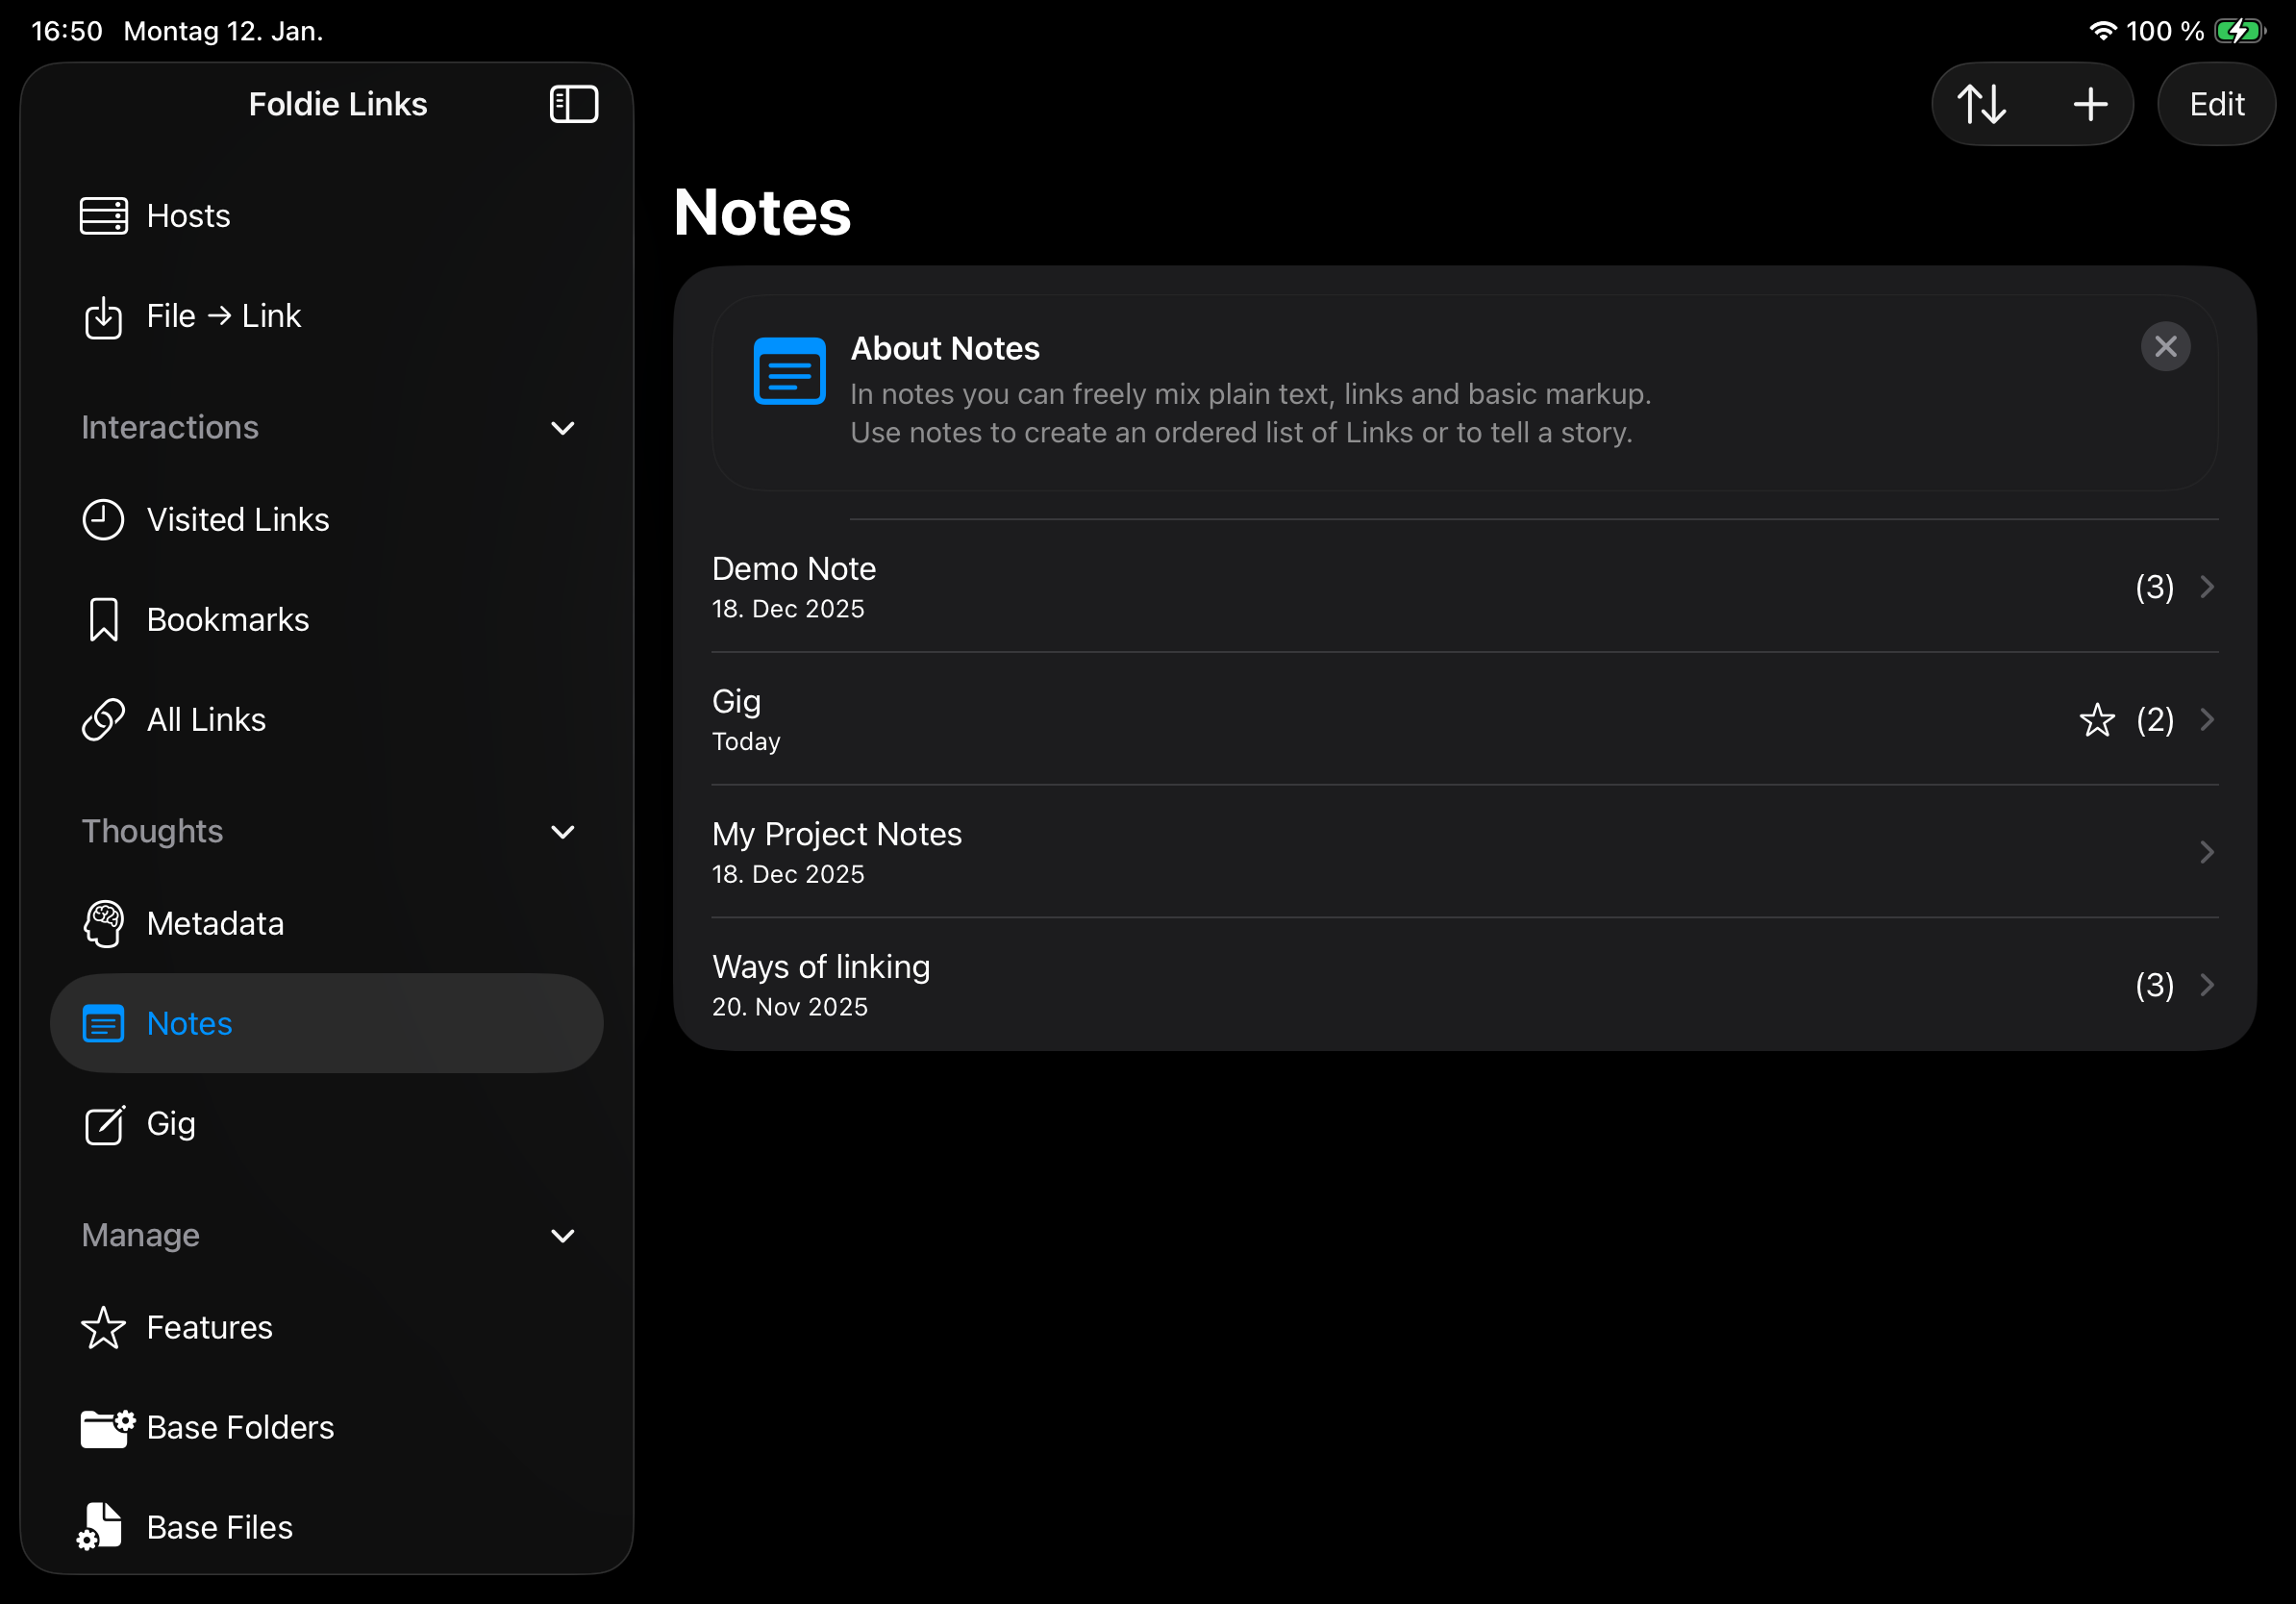Open the Metadata view
This screenshot has height=1604, width=2296.
215,923
